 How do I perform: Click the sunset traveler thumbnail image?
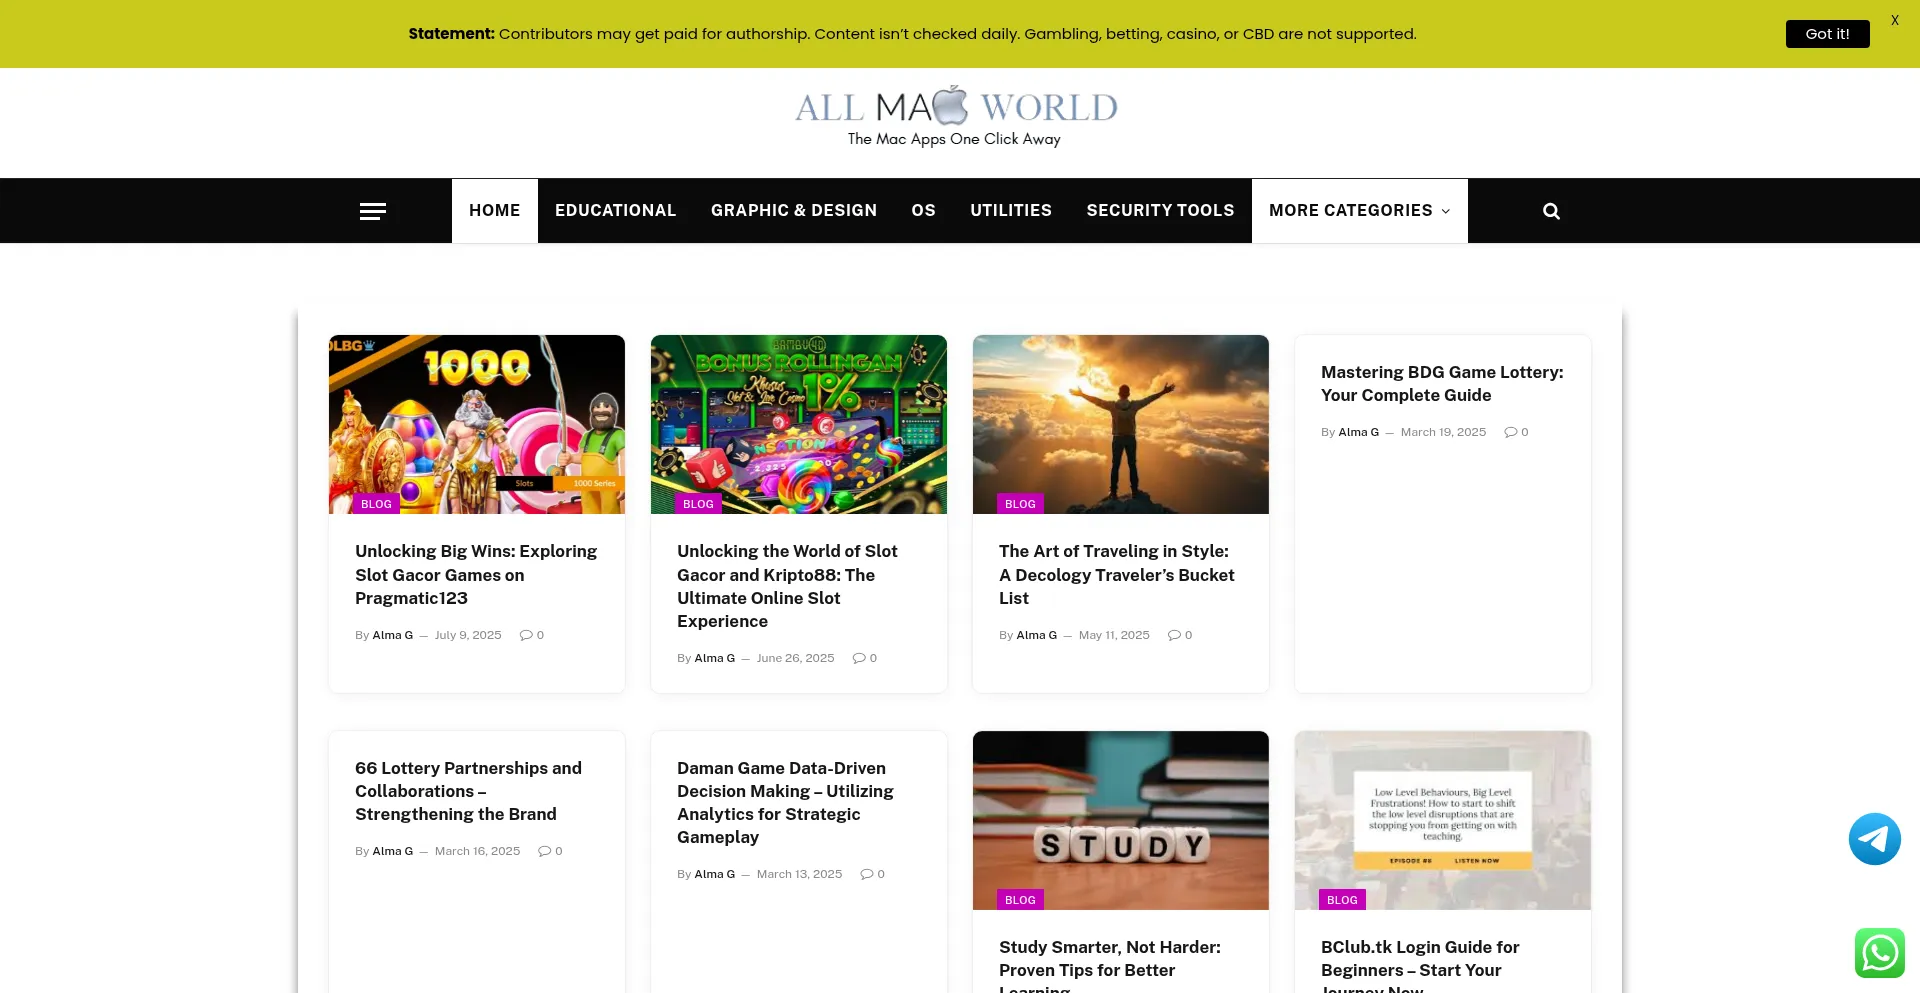click(x=1121, y=424)
